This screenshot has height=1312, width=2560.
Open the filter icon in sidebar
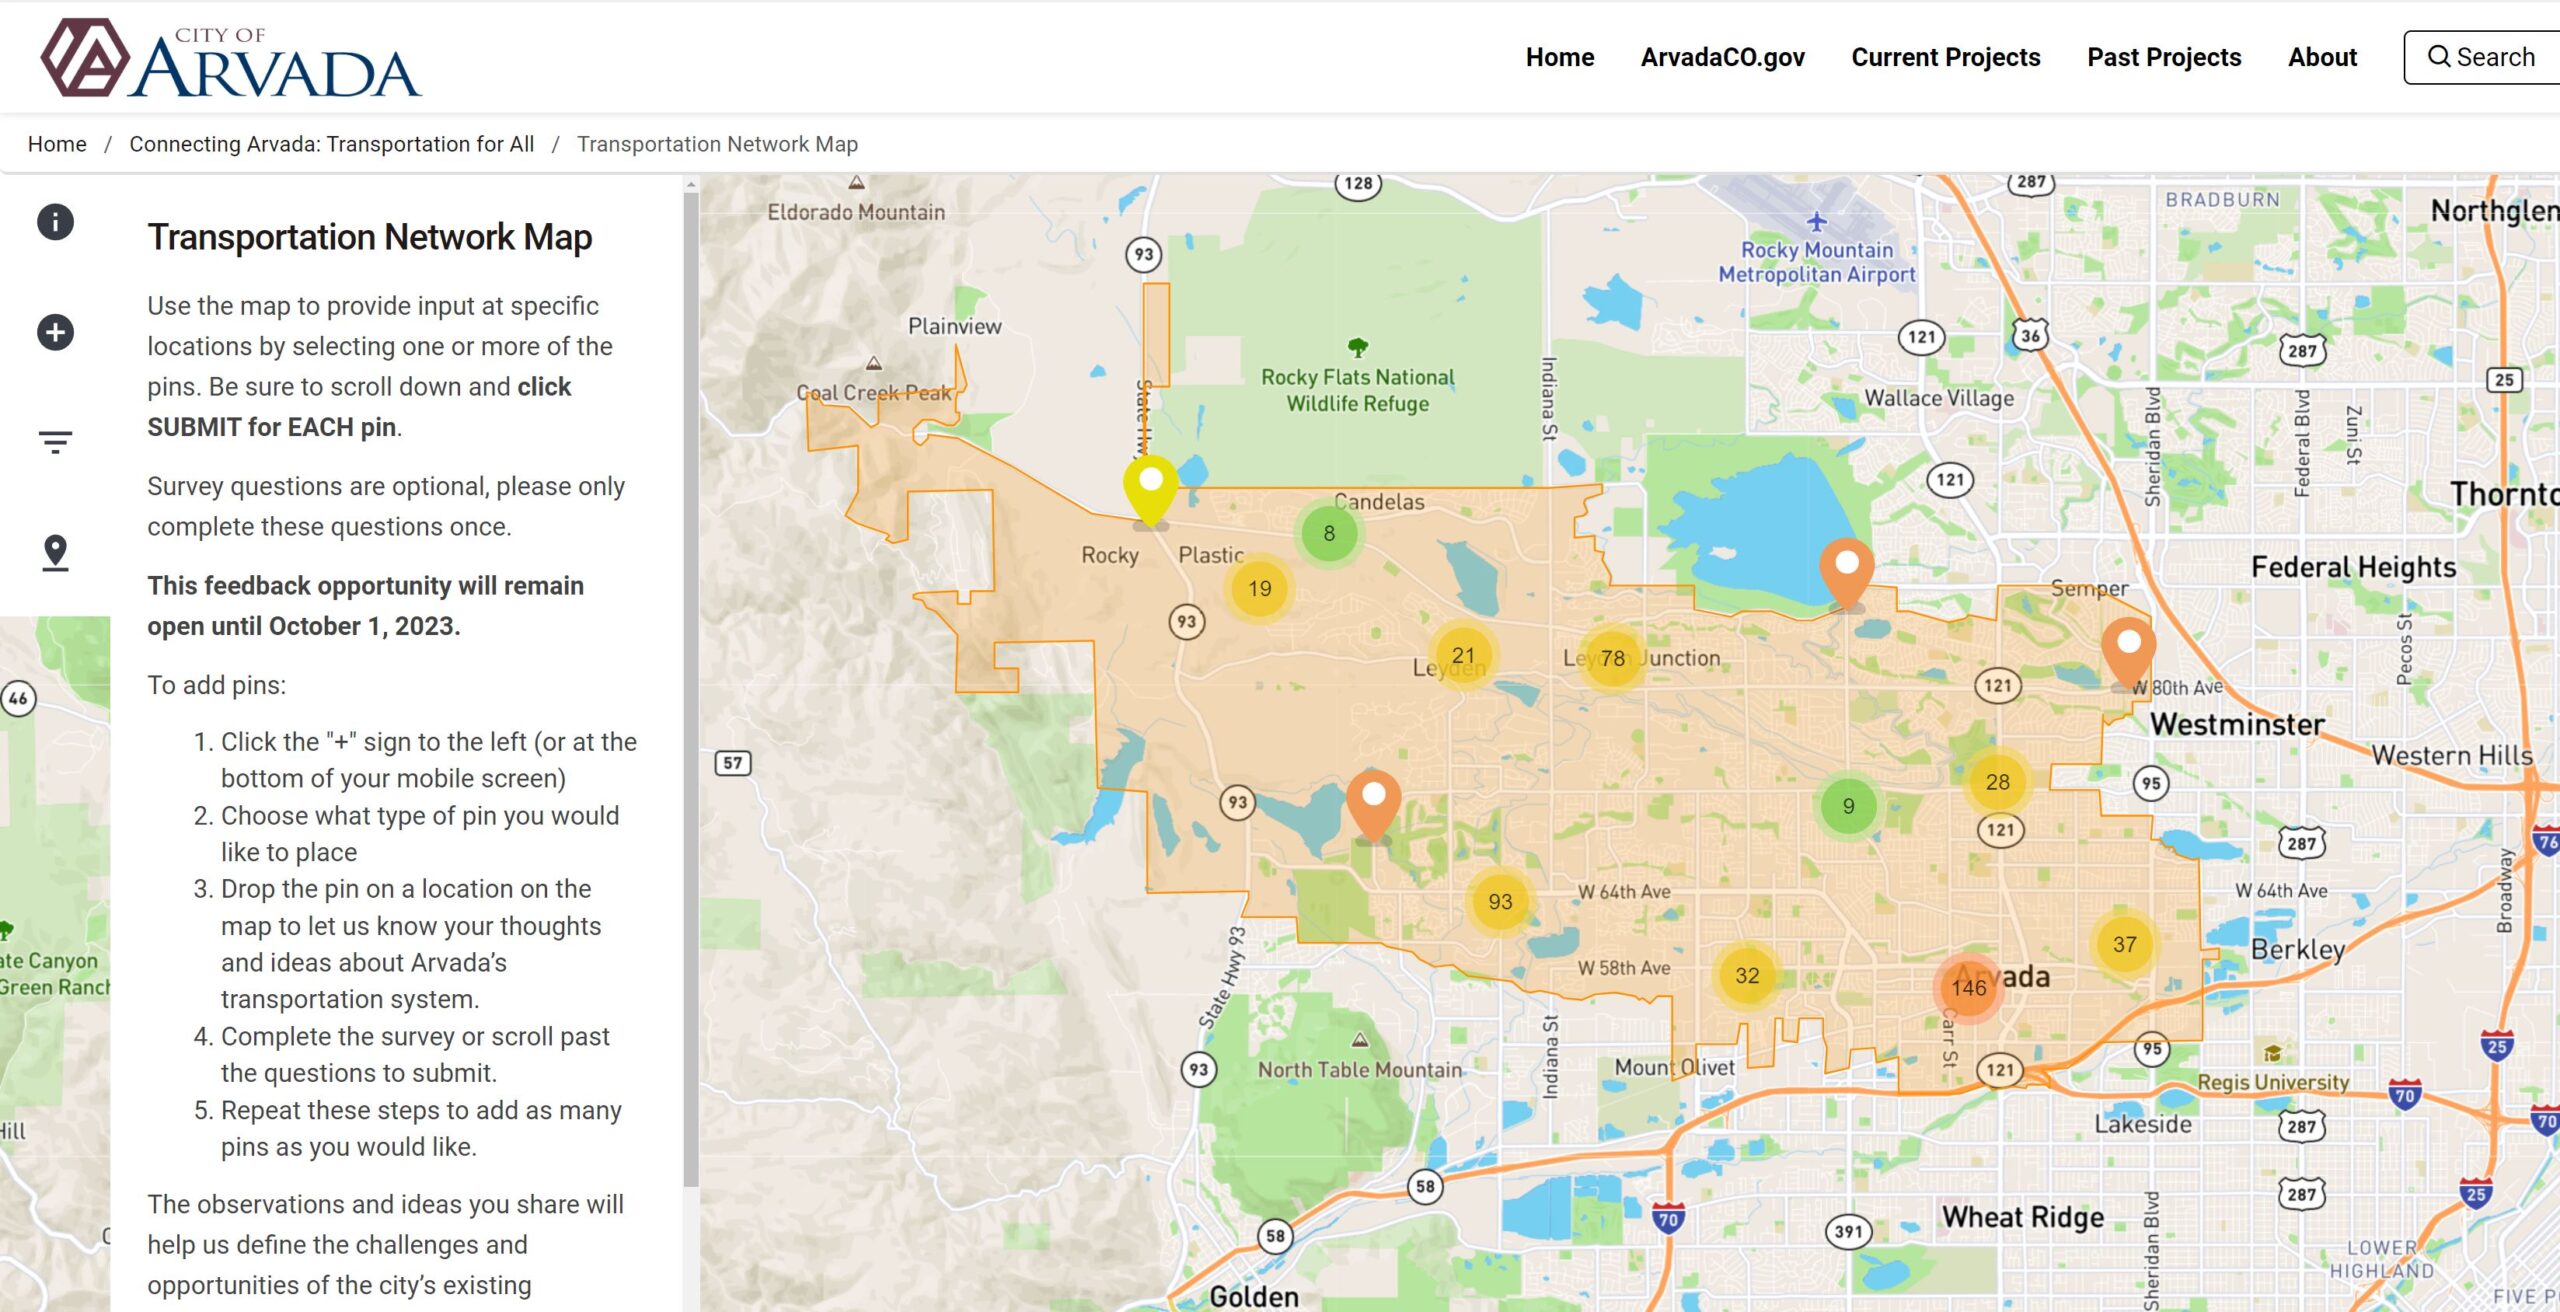coord(55,442)
